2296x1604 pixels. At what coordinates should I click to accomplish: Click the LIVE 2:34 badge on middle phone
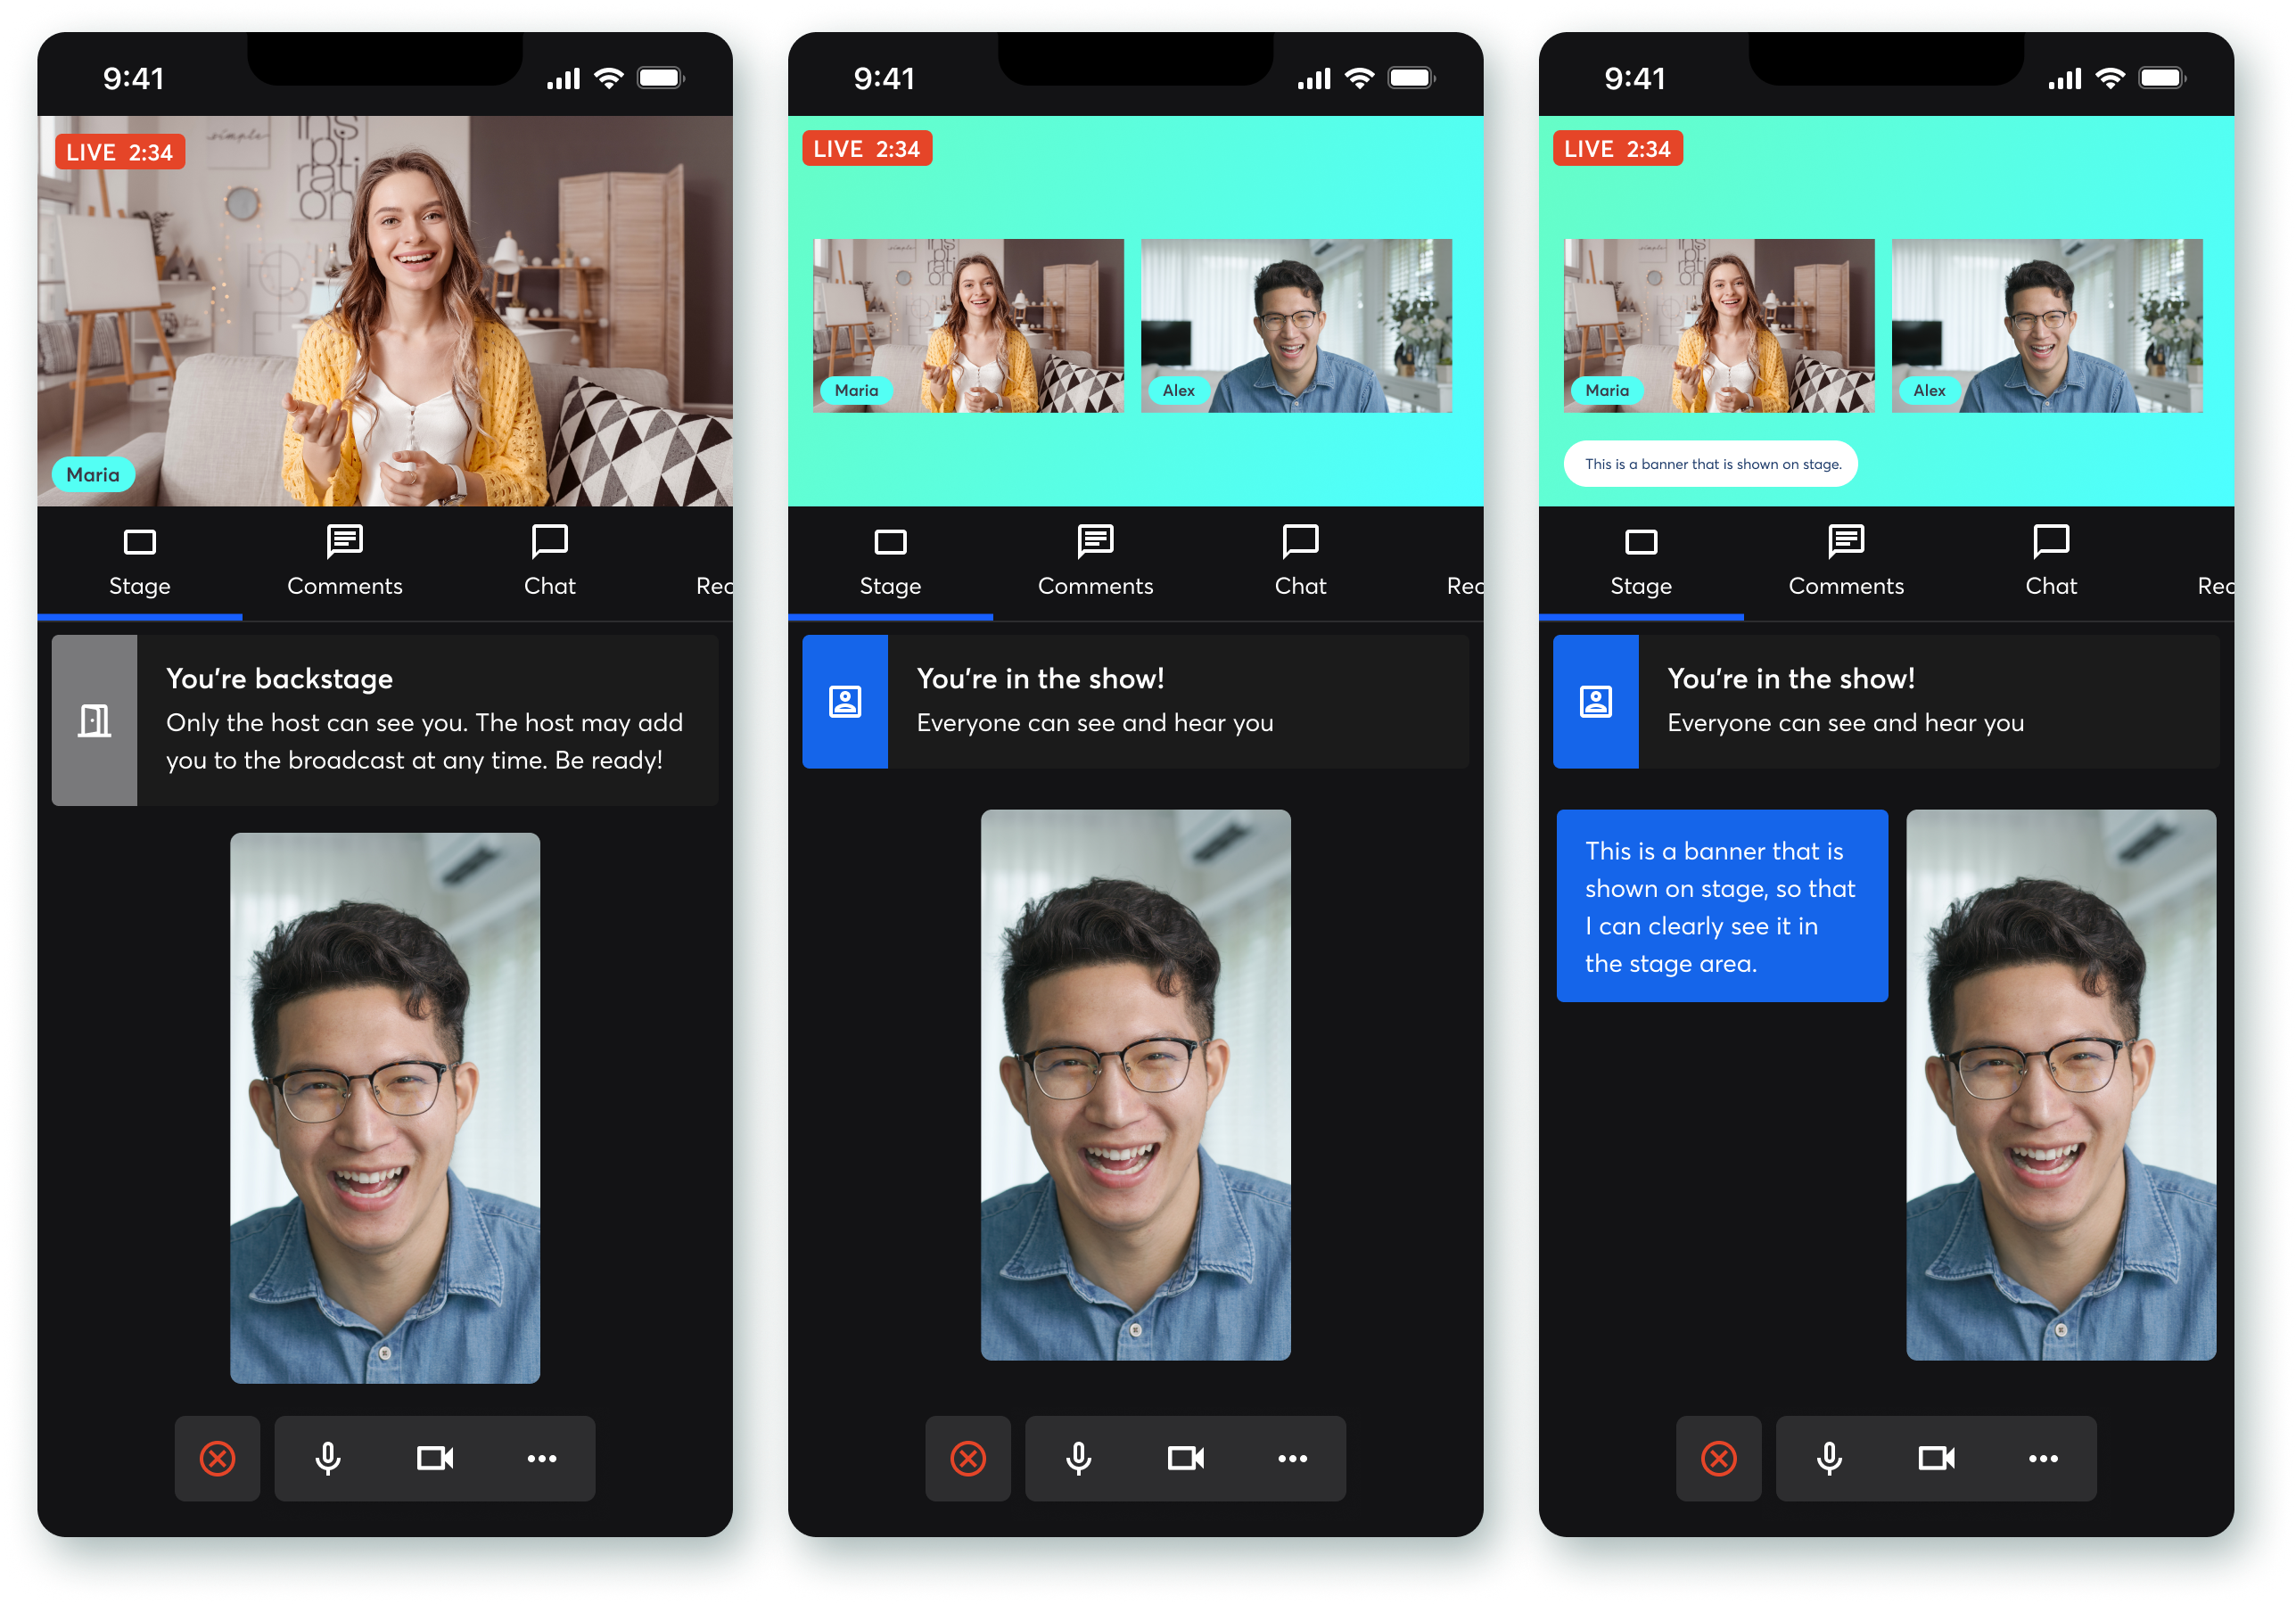[x=866, y=149]
